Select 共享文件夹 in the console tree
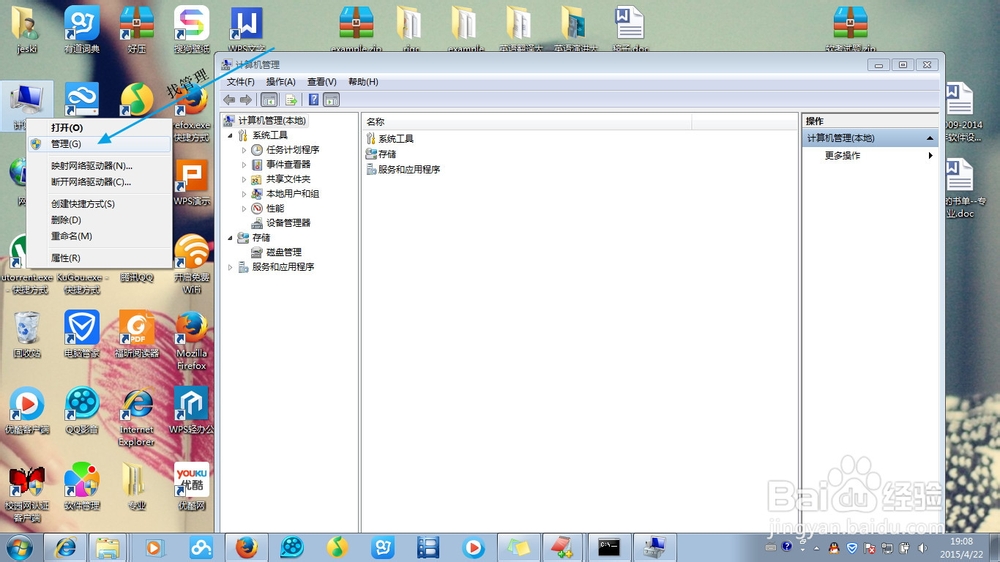The height and width of the screenshot is (562, 1000). 288,179
